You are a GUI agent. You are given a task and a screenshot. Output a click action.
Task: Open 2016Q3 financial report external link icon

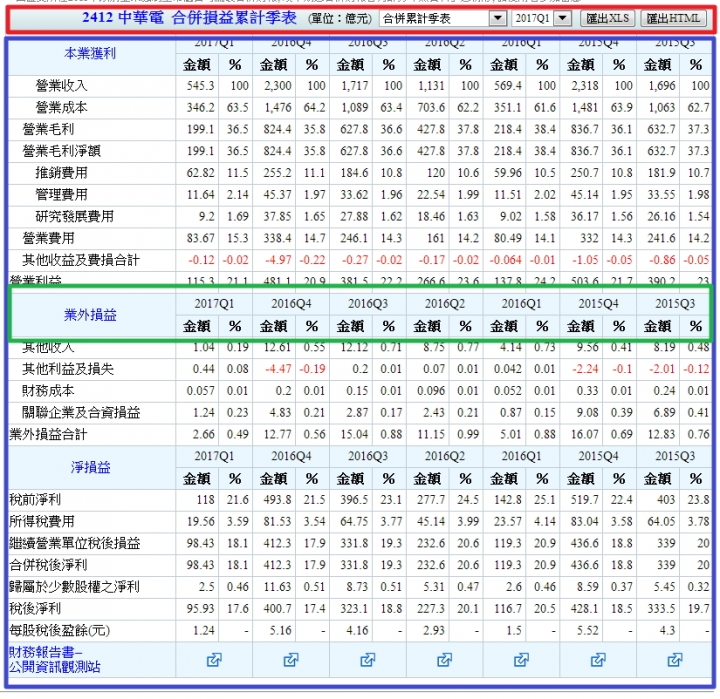coord(367,660)
